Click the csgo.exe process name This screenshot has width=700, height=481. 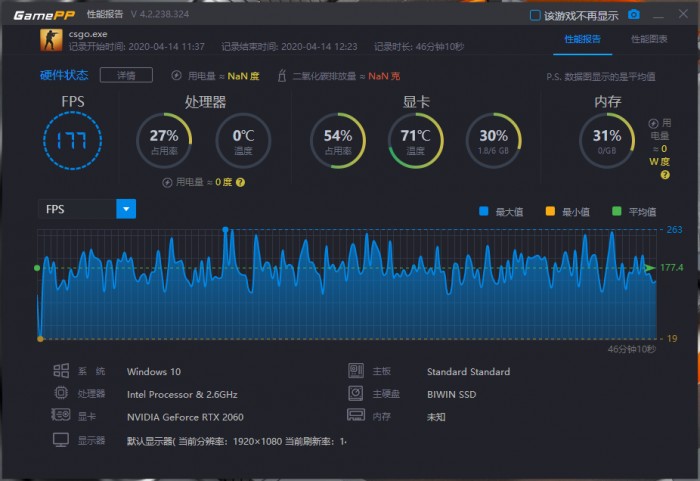(88, 34)
